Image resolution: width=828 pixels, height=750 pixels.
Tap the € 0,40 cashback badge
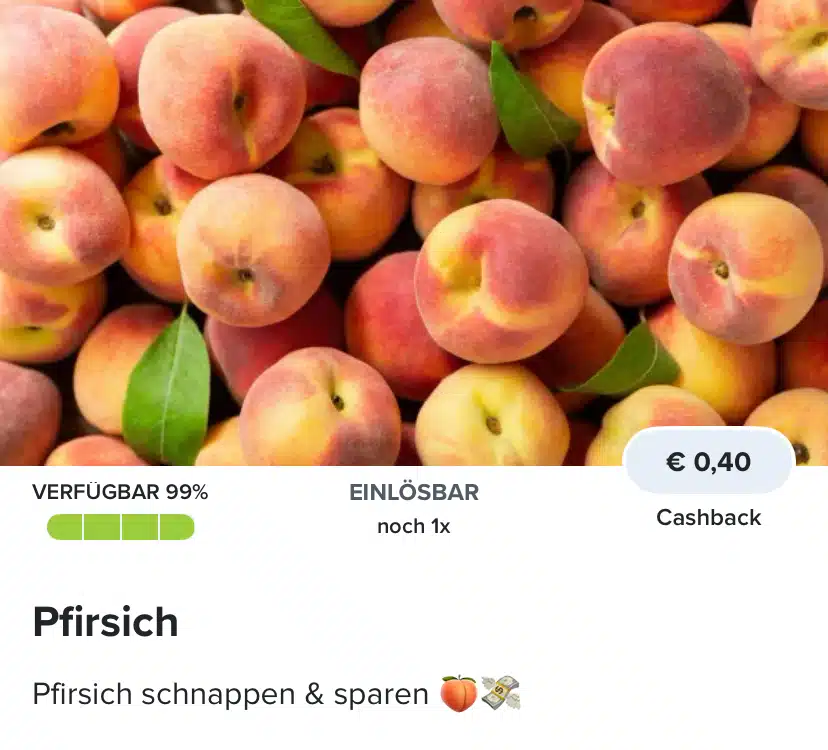tap(709, 461)
